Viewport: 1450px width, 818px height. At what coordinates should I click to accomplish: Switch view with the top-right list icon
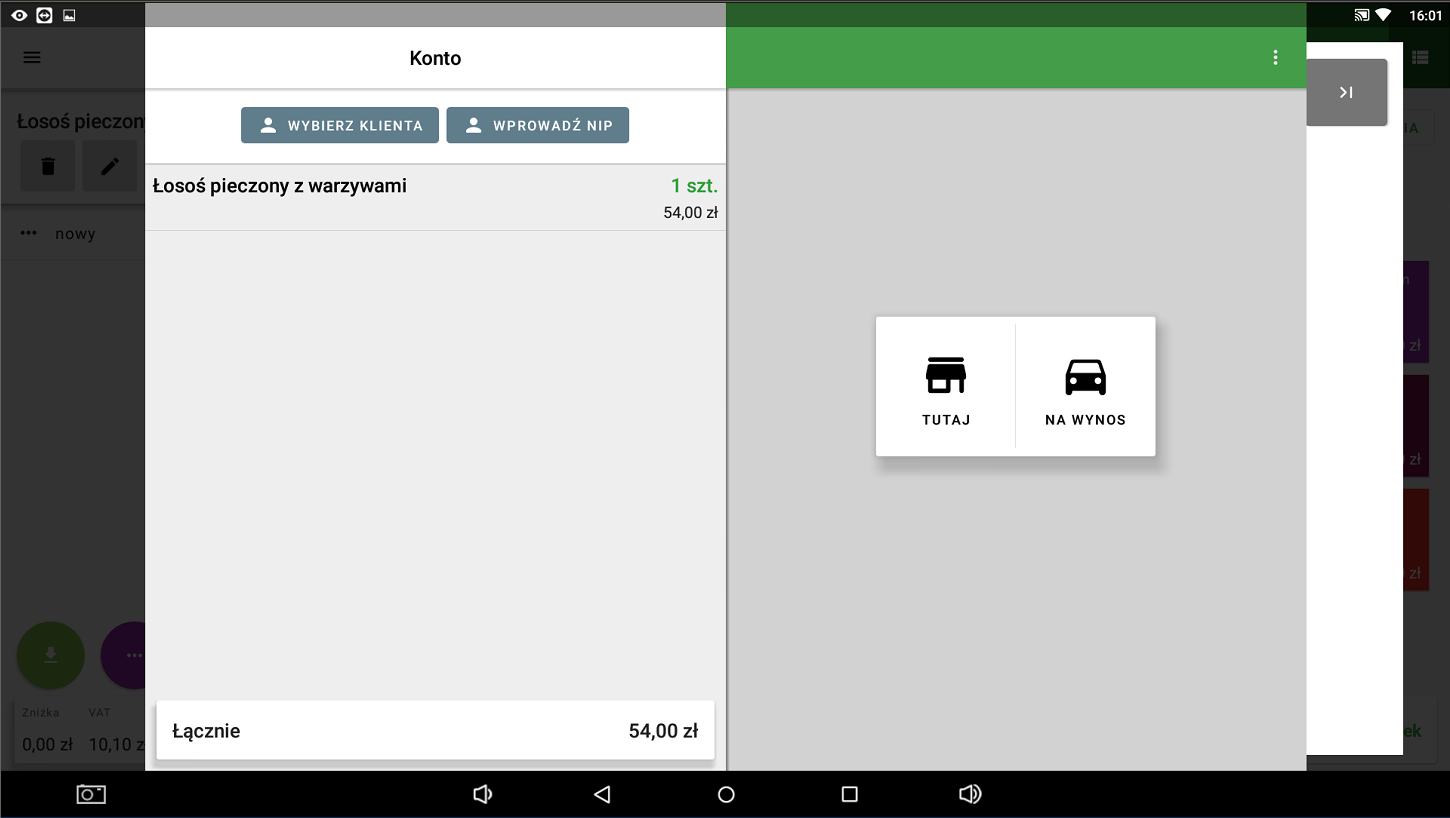pyautogui.click(x=1420, y=57)
